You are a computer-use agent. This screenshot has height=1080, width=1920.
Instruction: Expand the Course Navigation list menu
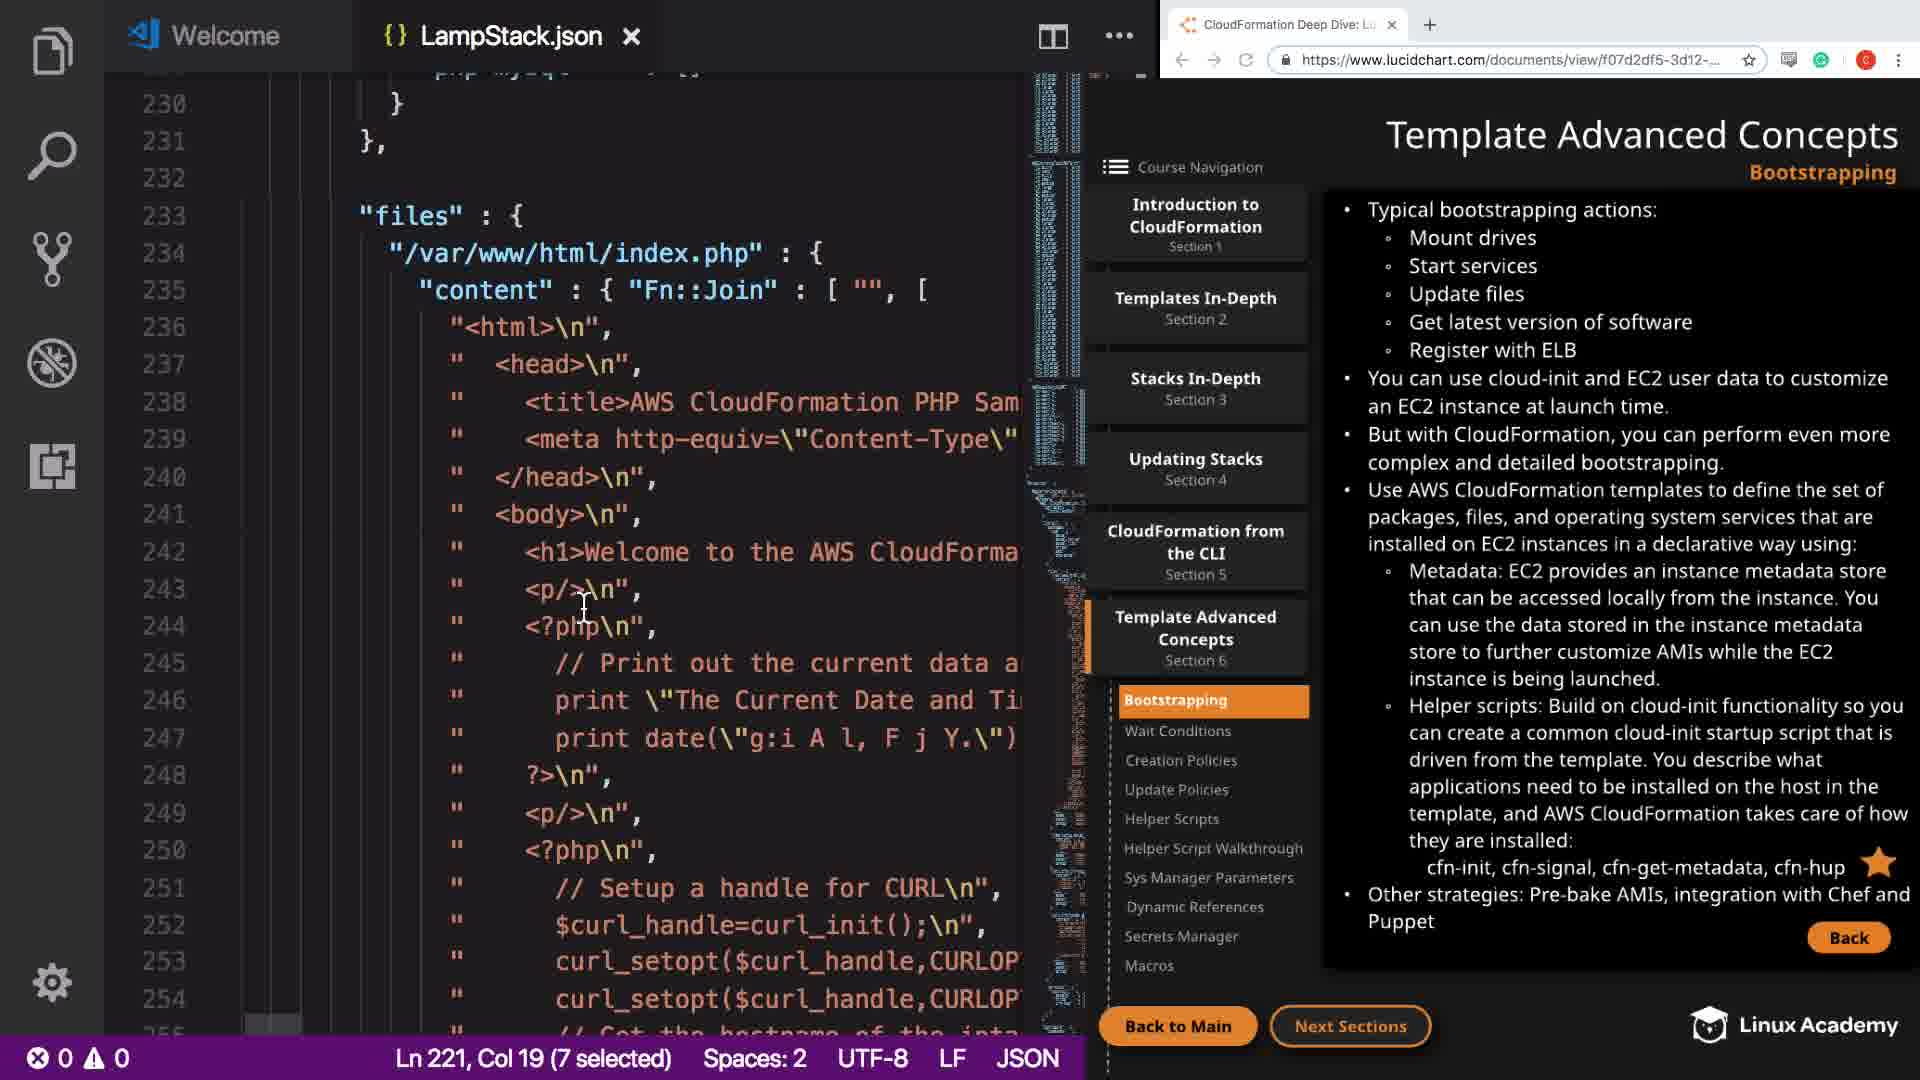(x=1116, y=167)
